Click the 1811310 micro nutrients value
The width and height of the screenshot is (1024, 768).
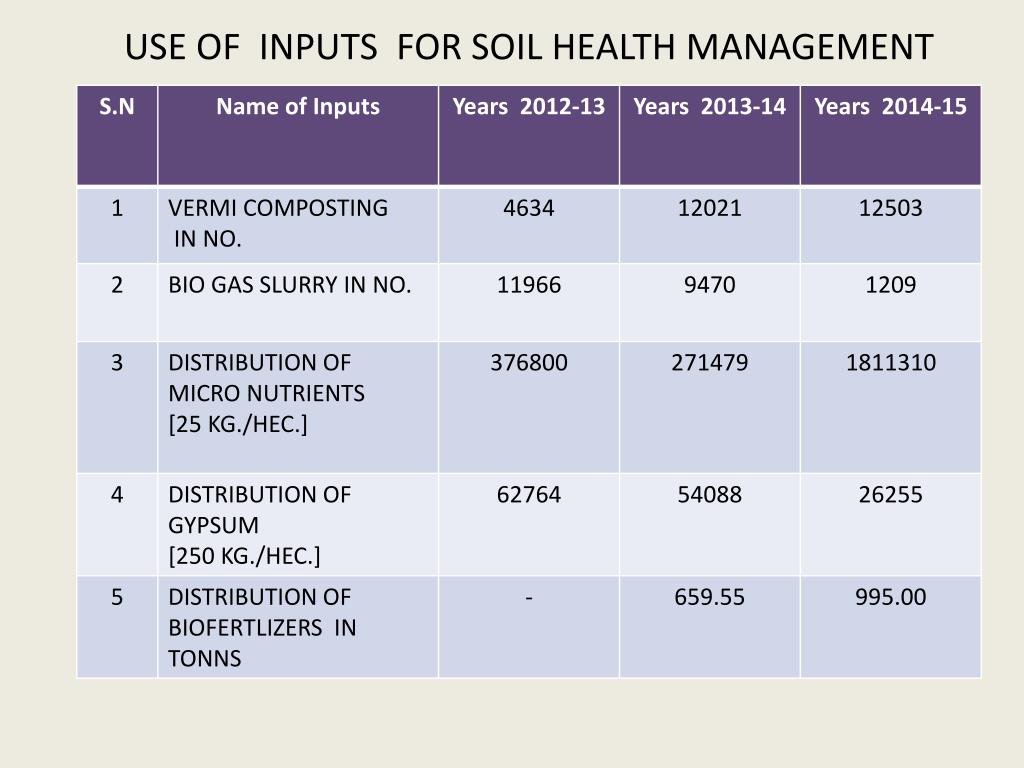pos(890,363)
